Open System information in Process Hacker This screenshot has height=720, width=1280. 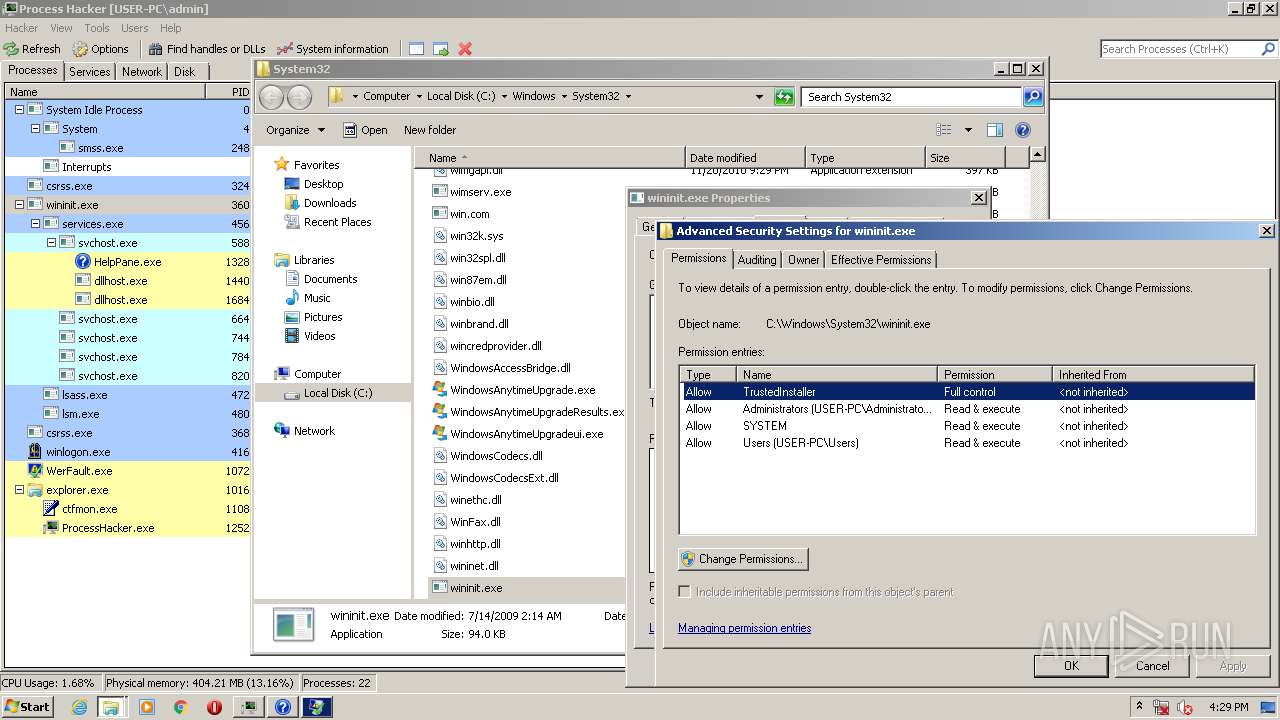coord(333,48)
